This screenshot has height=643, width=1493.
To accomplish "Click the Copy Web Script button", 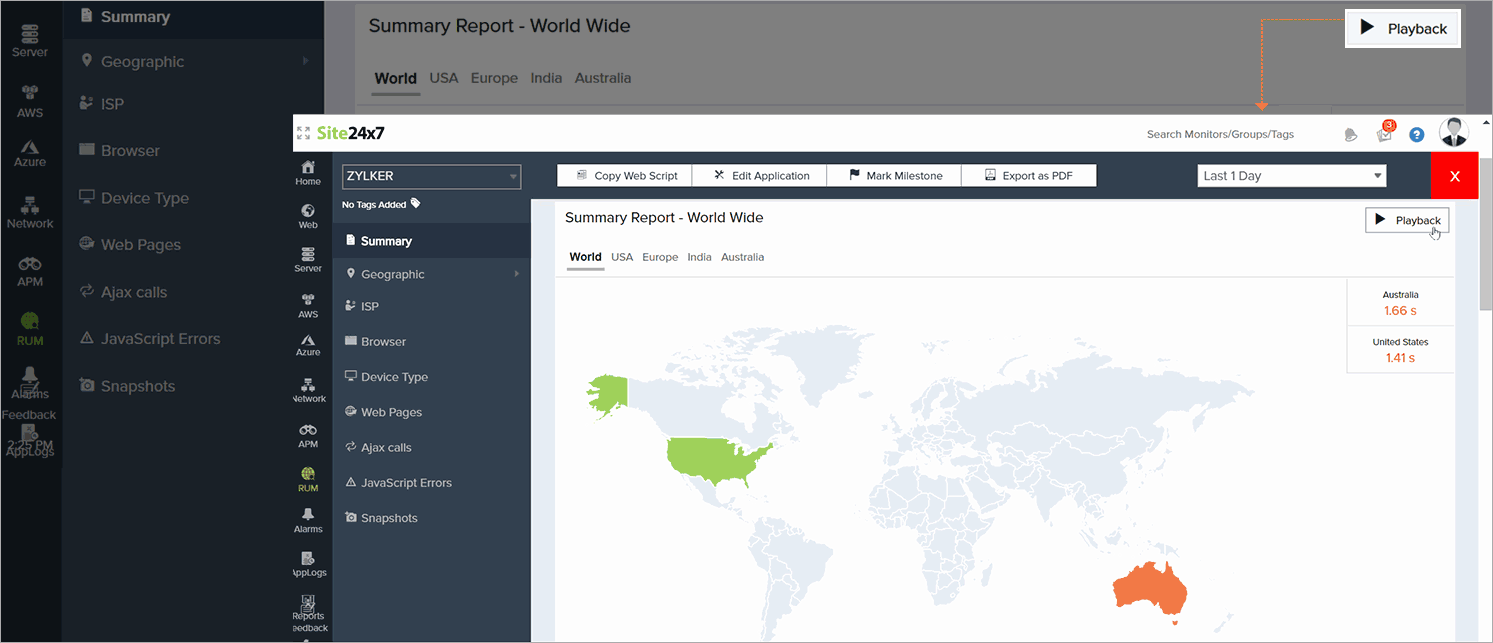I will [x=625, y=176].
